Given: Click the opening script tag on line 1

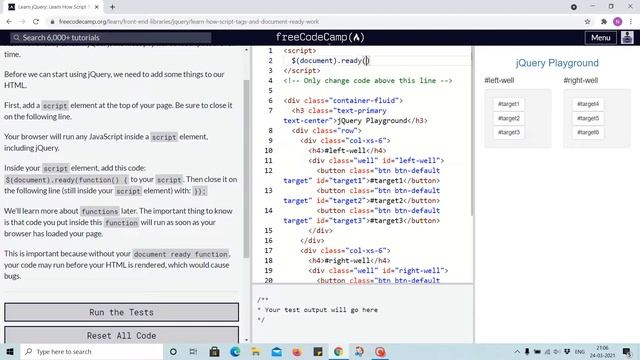Looking at the screenshot, I should [300, 51].
